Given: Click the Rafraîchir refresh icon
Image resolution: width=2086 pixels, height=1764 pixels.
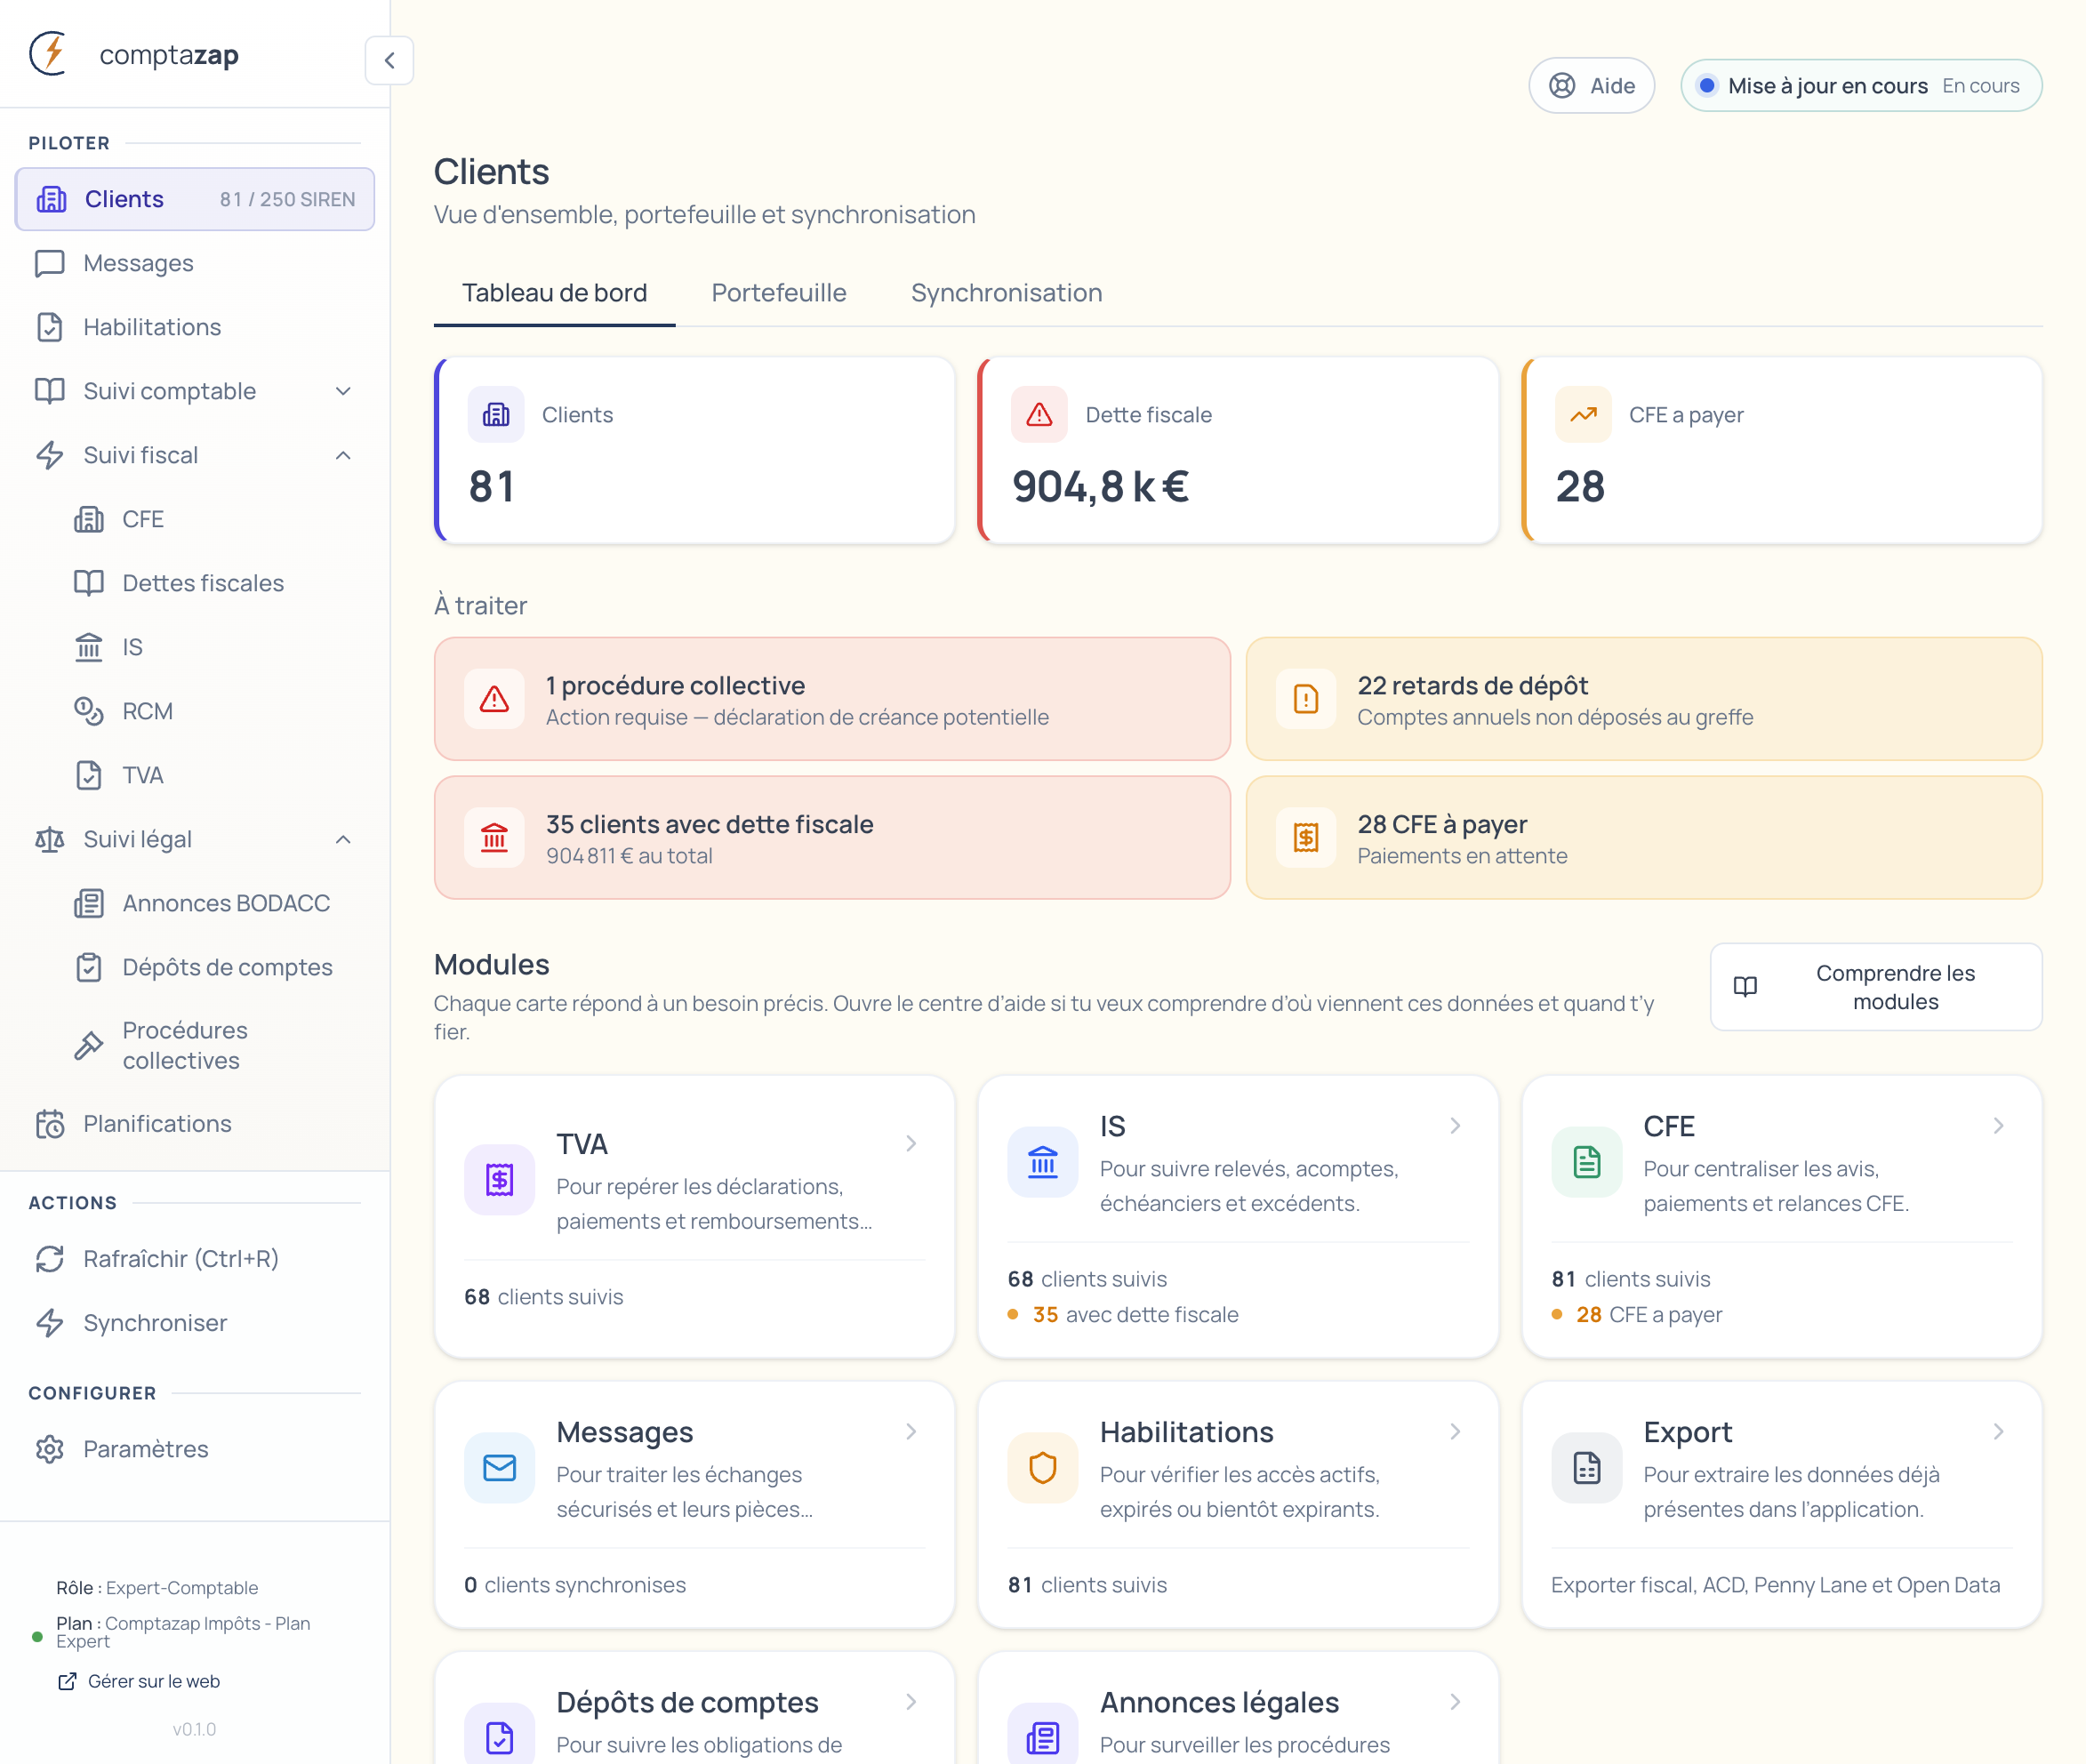Looking at the screenshot, I should tap(50, 1258).
